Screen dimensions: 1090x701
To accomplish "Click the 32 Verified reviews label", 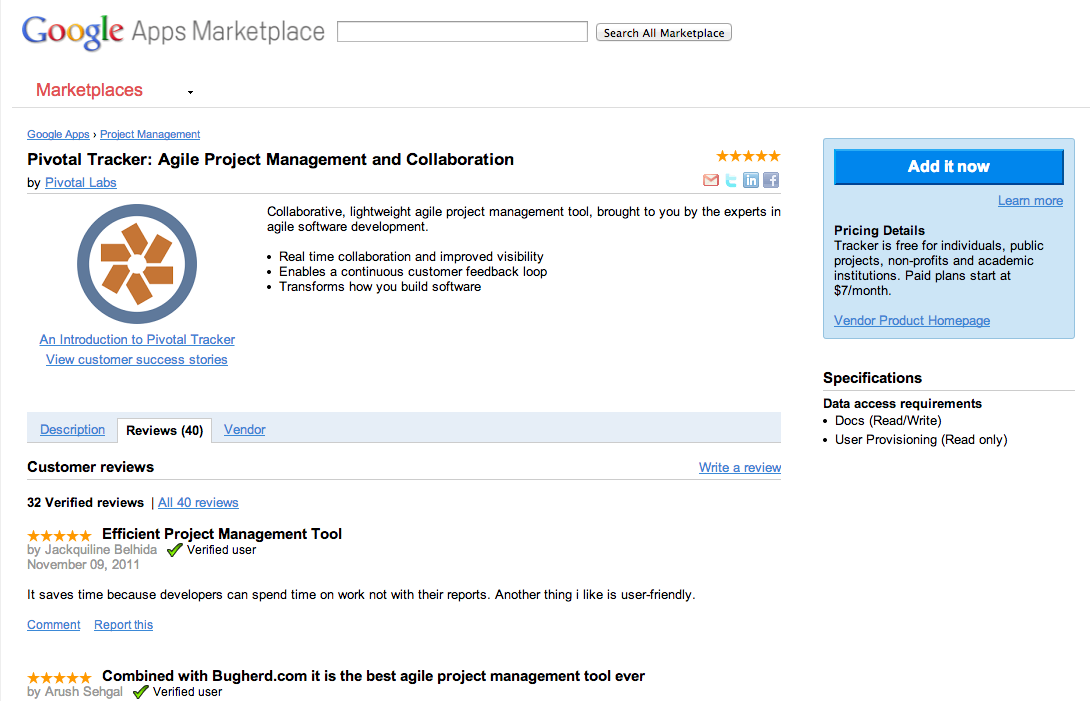I will coord(86,503).
